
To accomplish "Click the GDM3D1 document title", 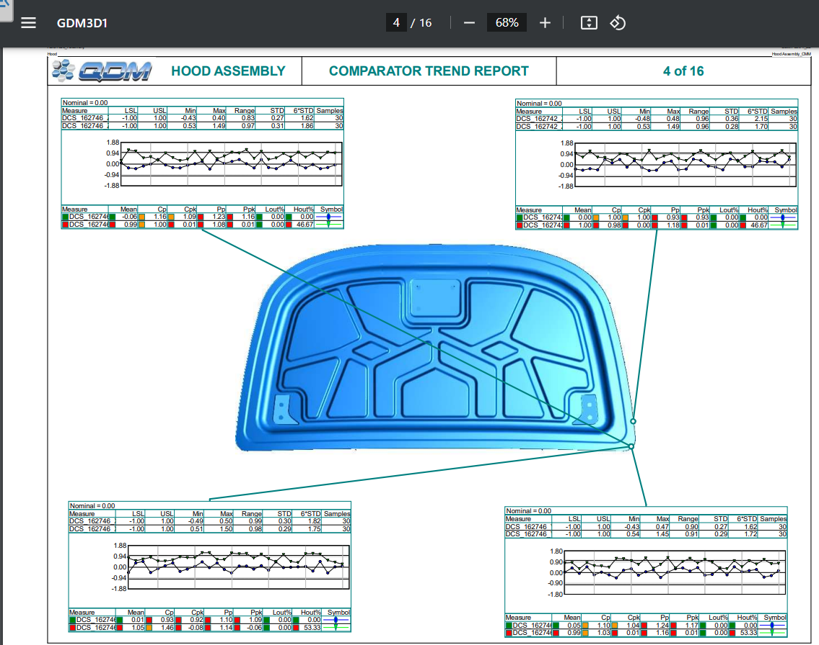I will (x=82, y=23).
